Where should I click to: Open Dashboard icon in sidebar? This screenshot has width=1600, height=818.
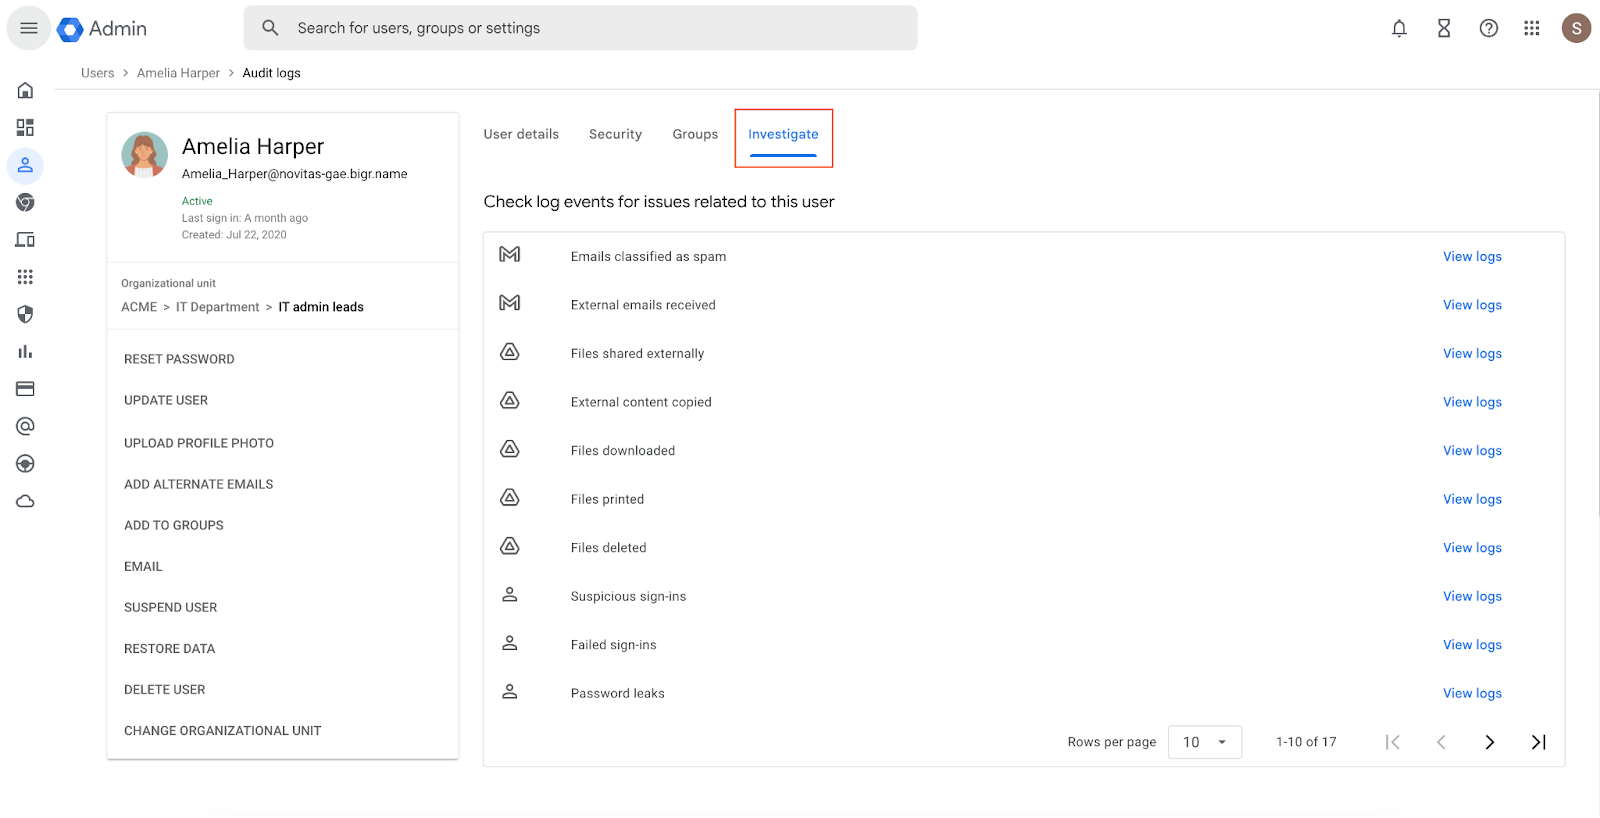[25, 127]
